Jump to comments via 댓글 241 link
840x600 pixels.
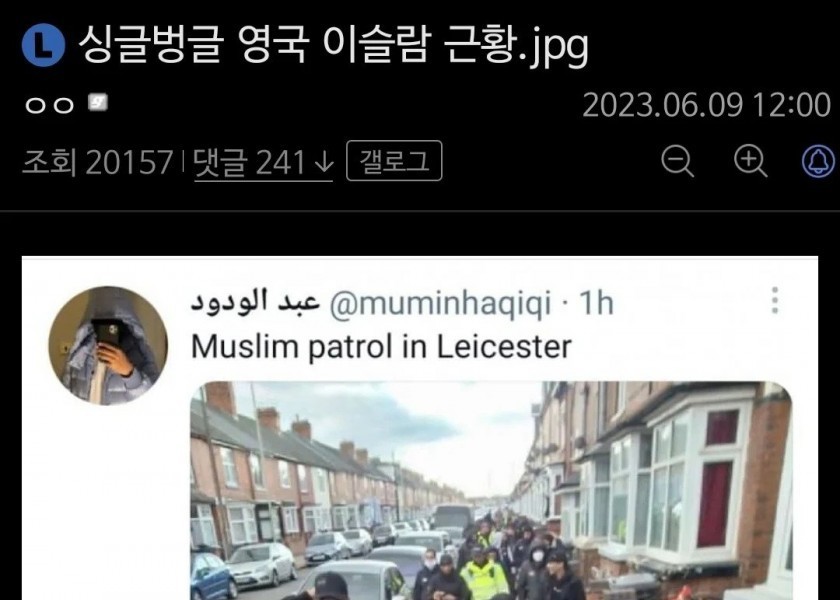pos(264,162)
